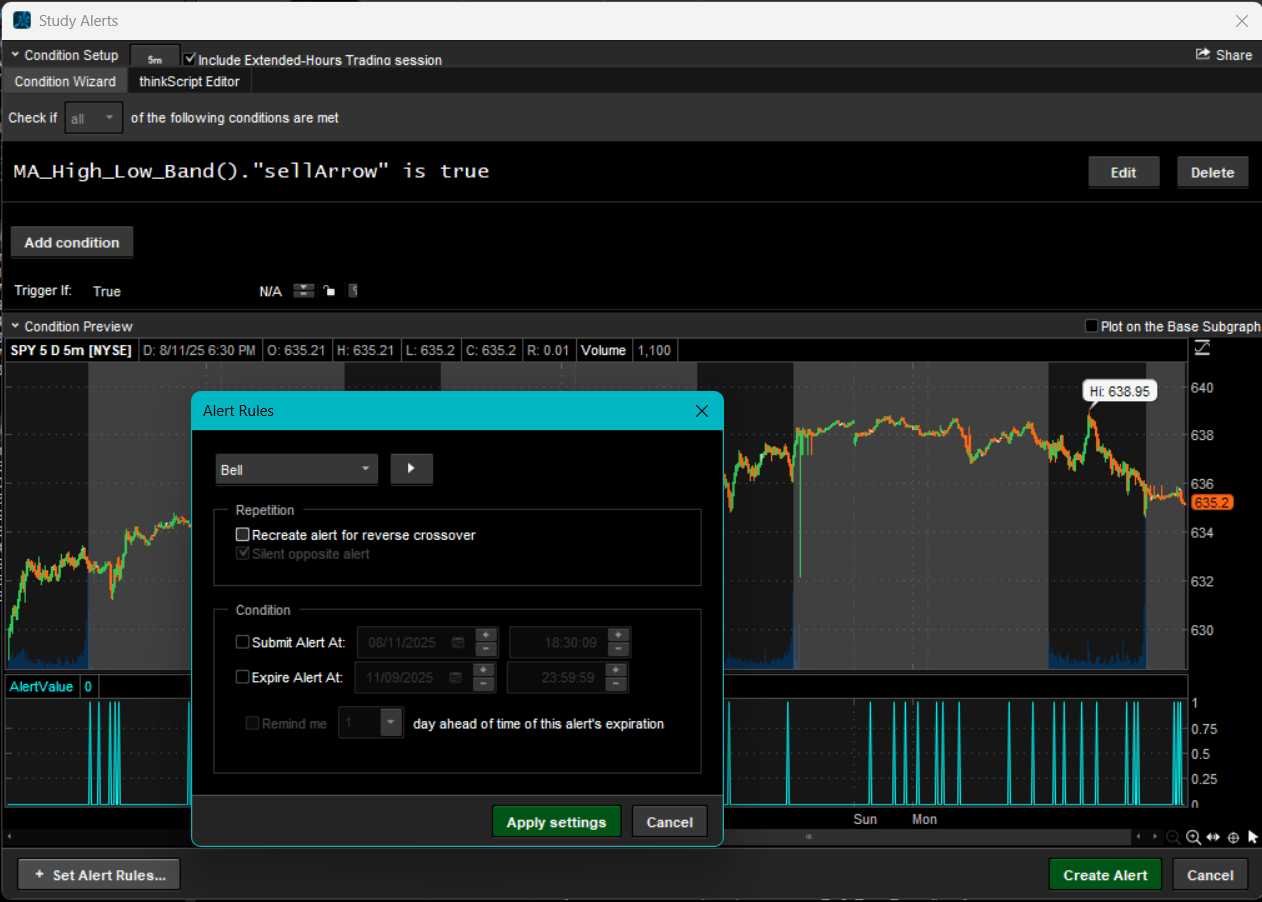Enable Recreate alert for reverse crossover
This screenshot has width=1262, height=902.
coord(242,535)
